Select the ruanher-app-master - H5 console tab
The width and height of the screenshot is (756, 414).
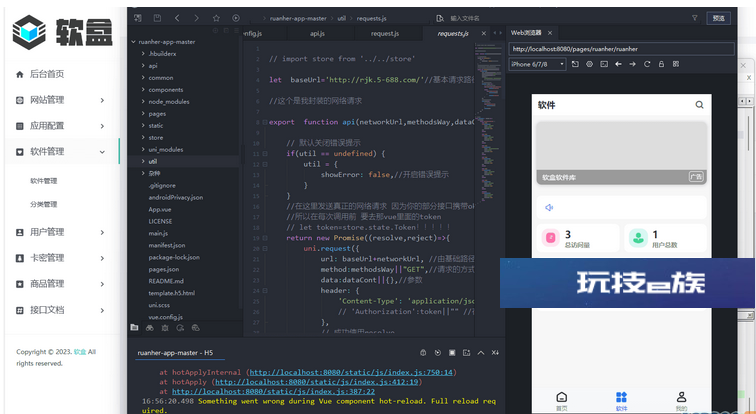175,353
